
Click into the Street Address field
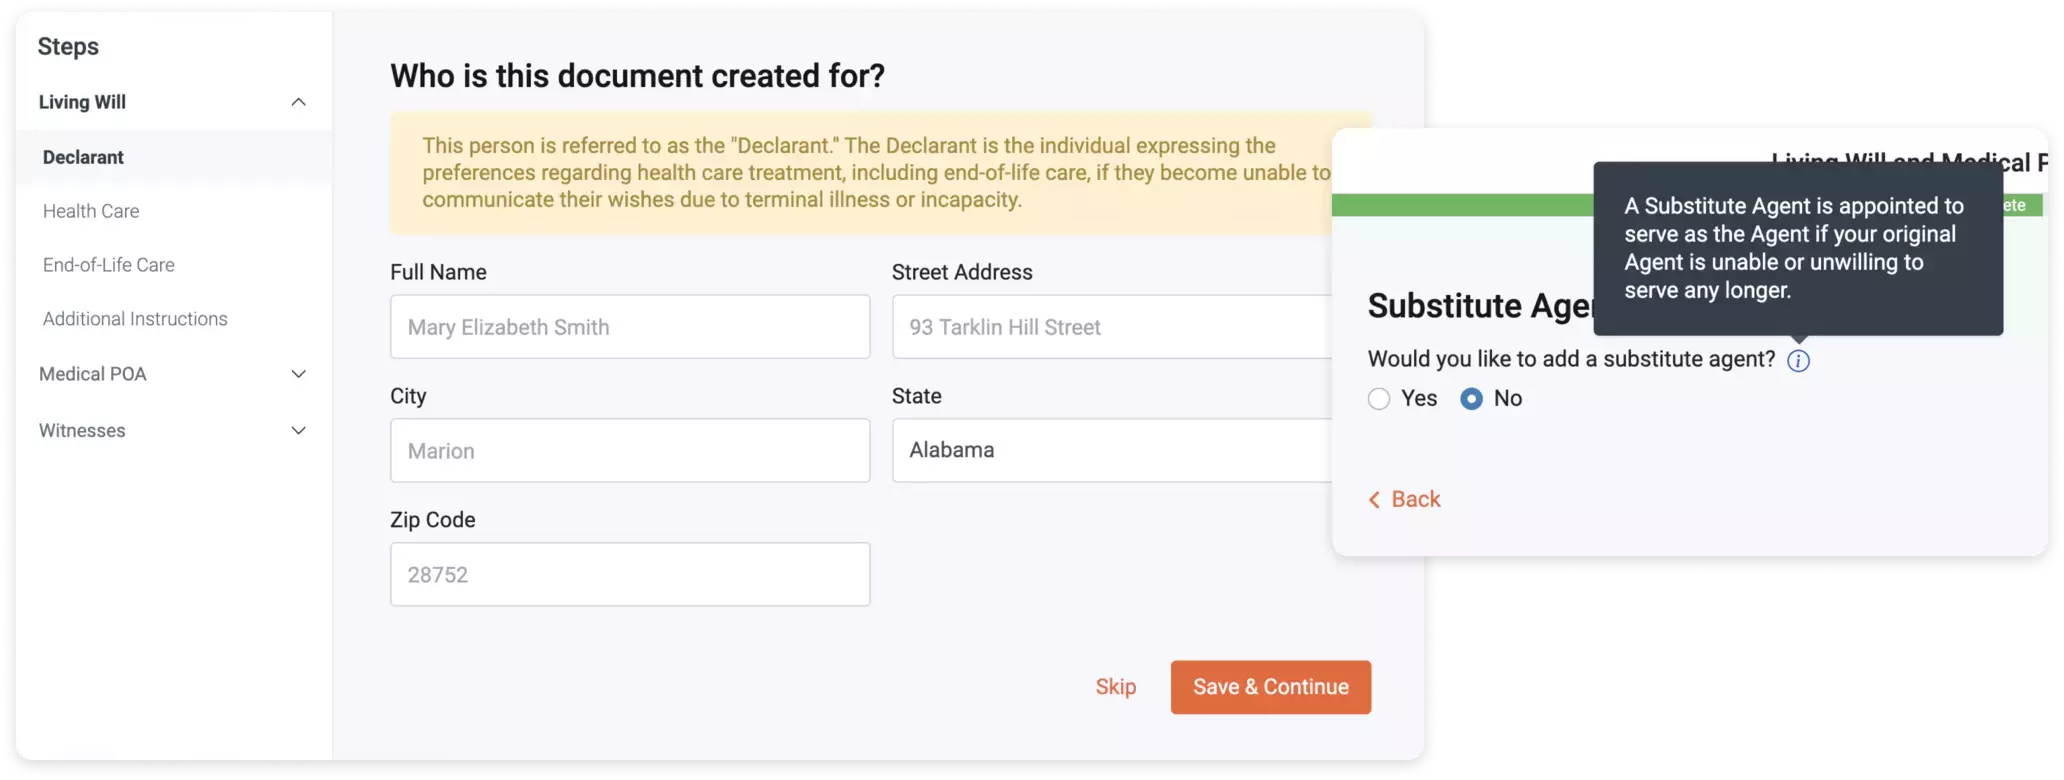pyautogui.click(x=1110, y=327)
